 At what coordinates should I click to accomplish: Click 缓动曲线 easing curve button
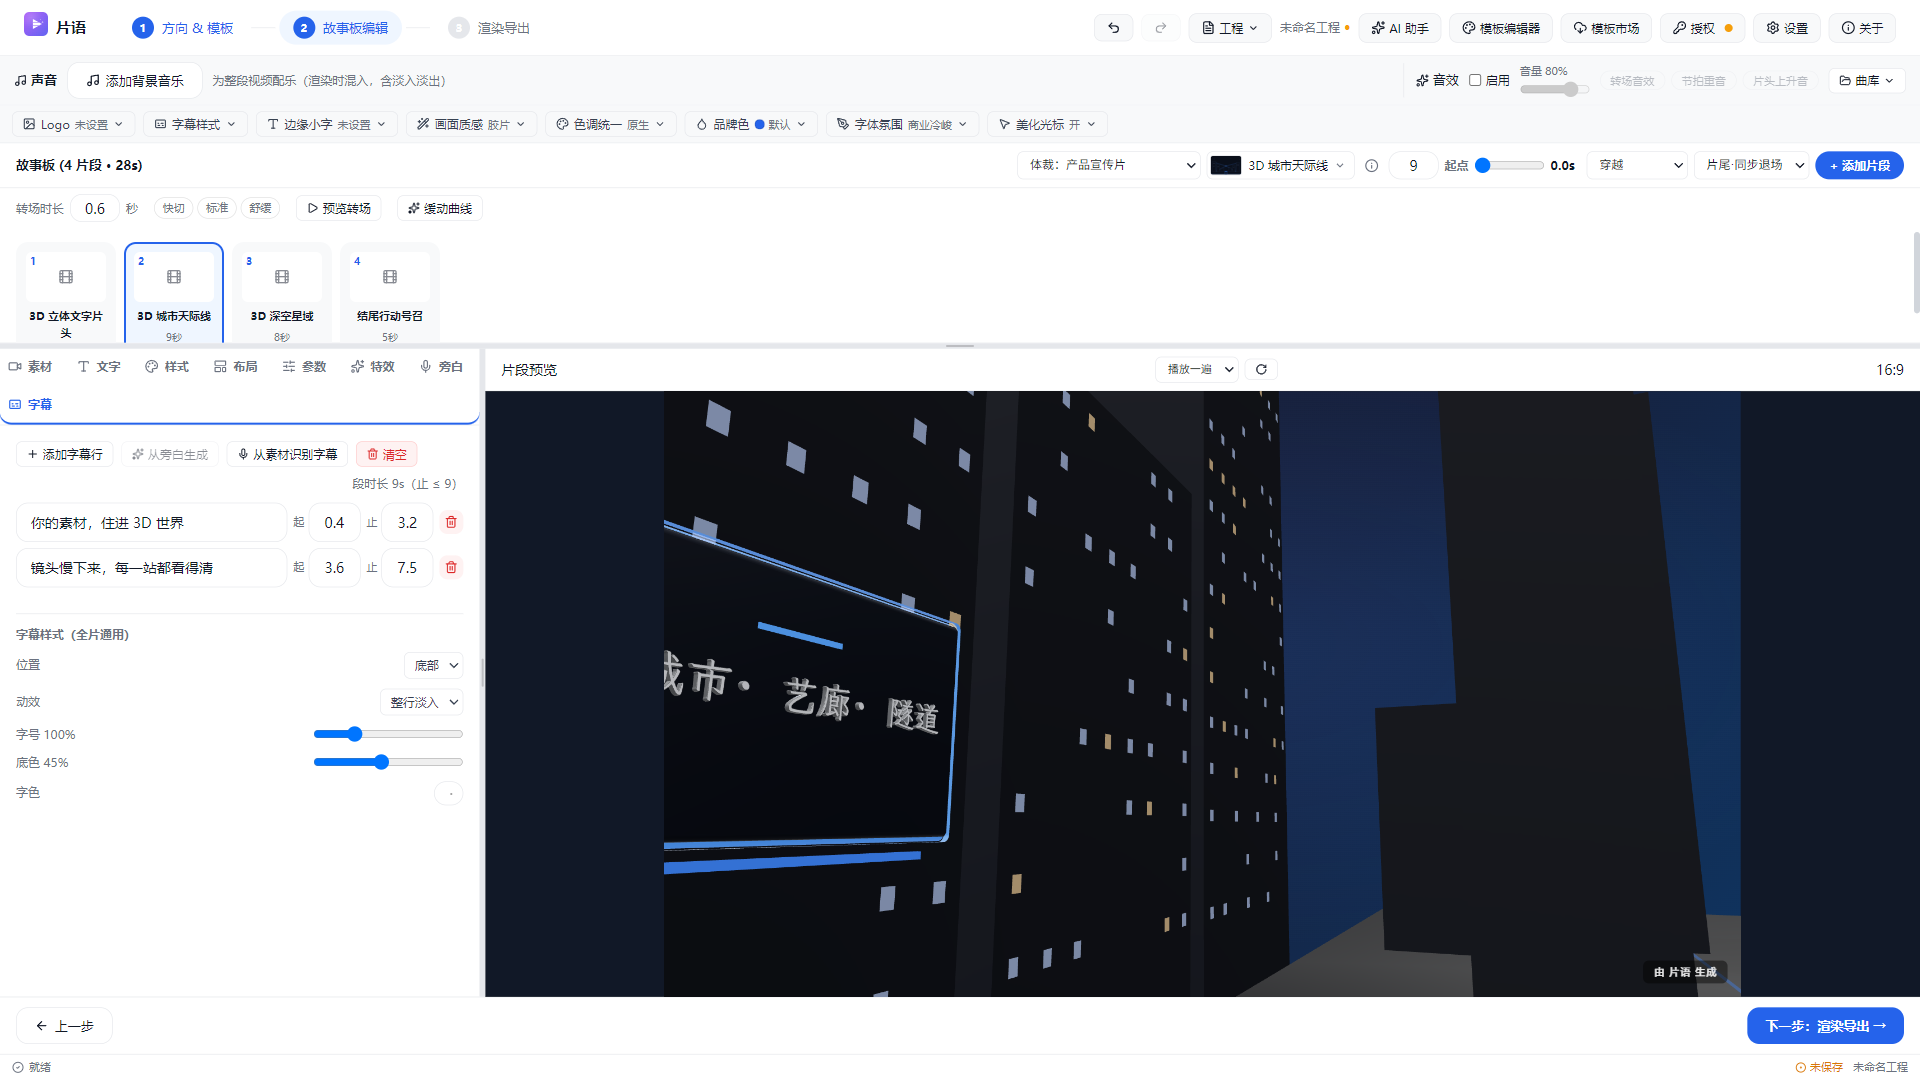click(440, 208)
